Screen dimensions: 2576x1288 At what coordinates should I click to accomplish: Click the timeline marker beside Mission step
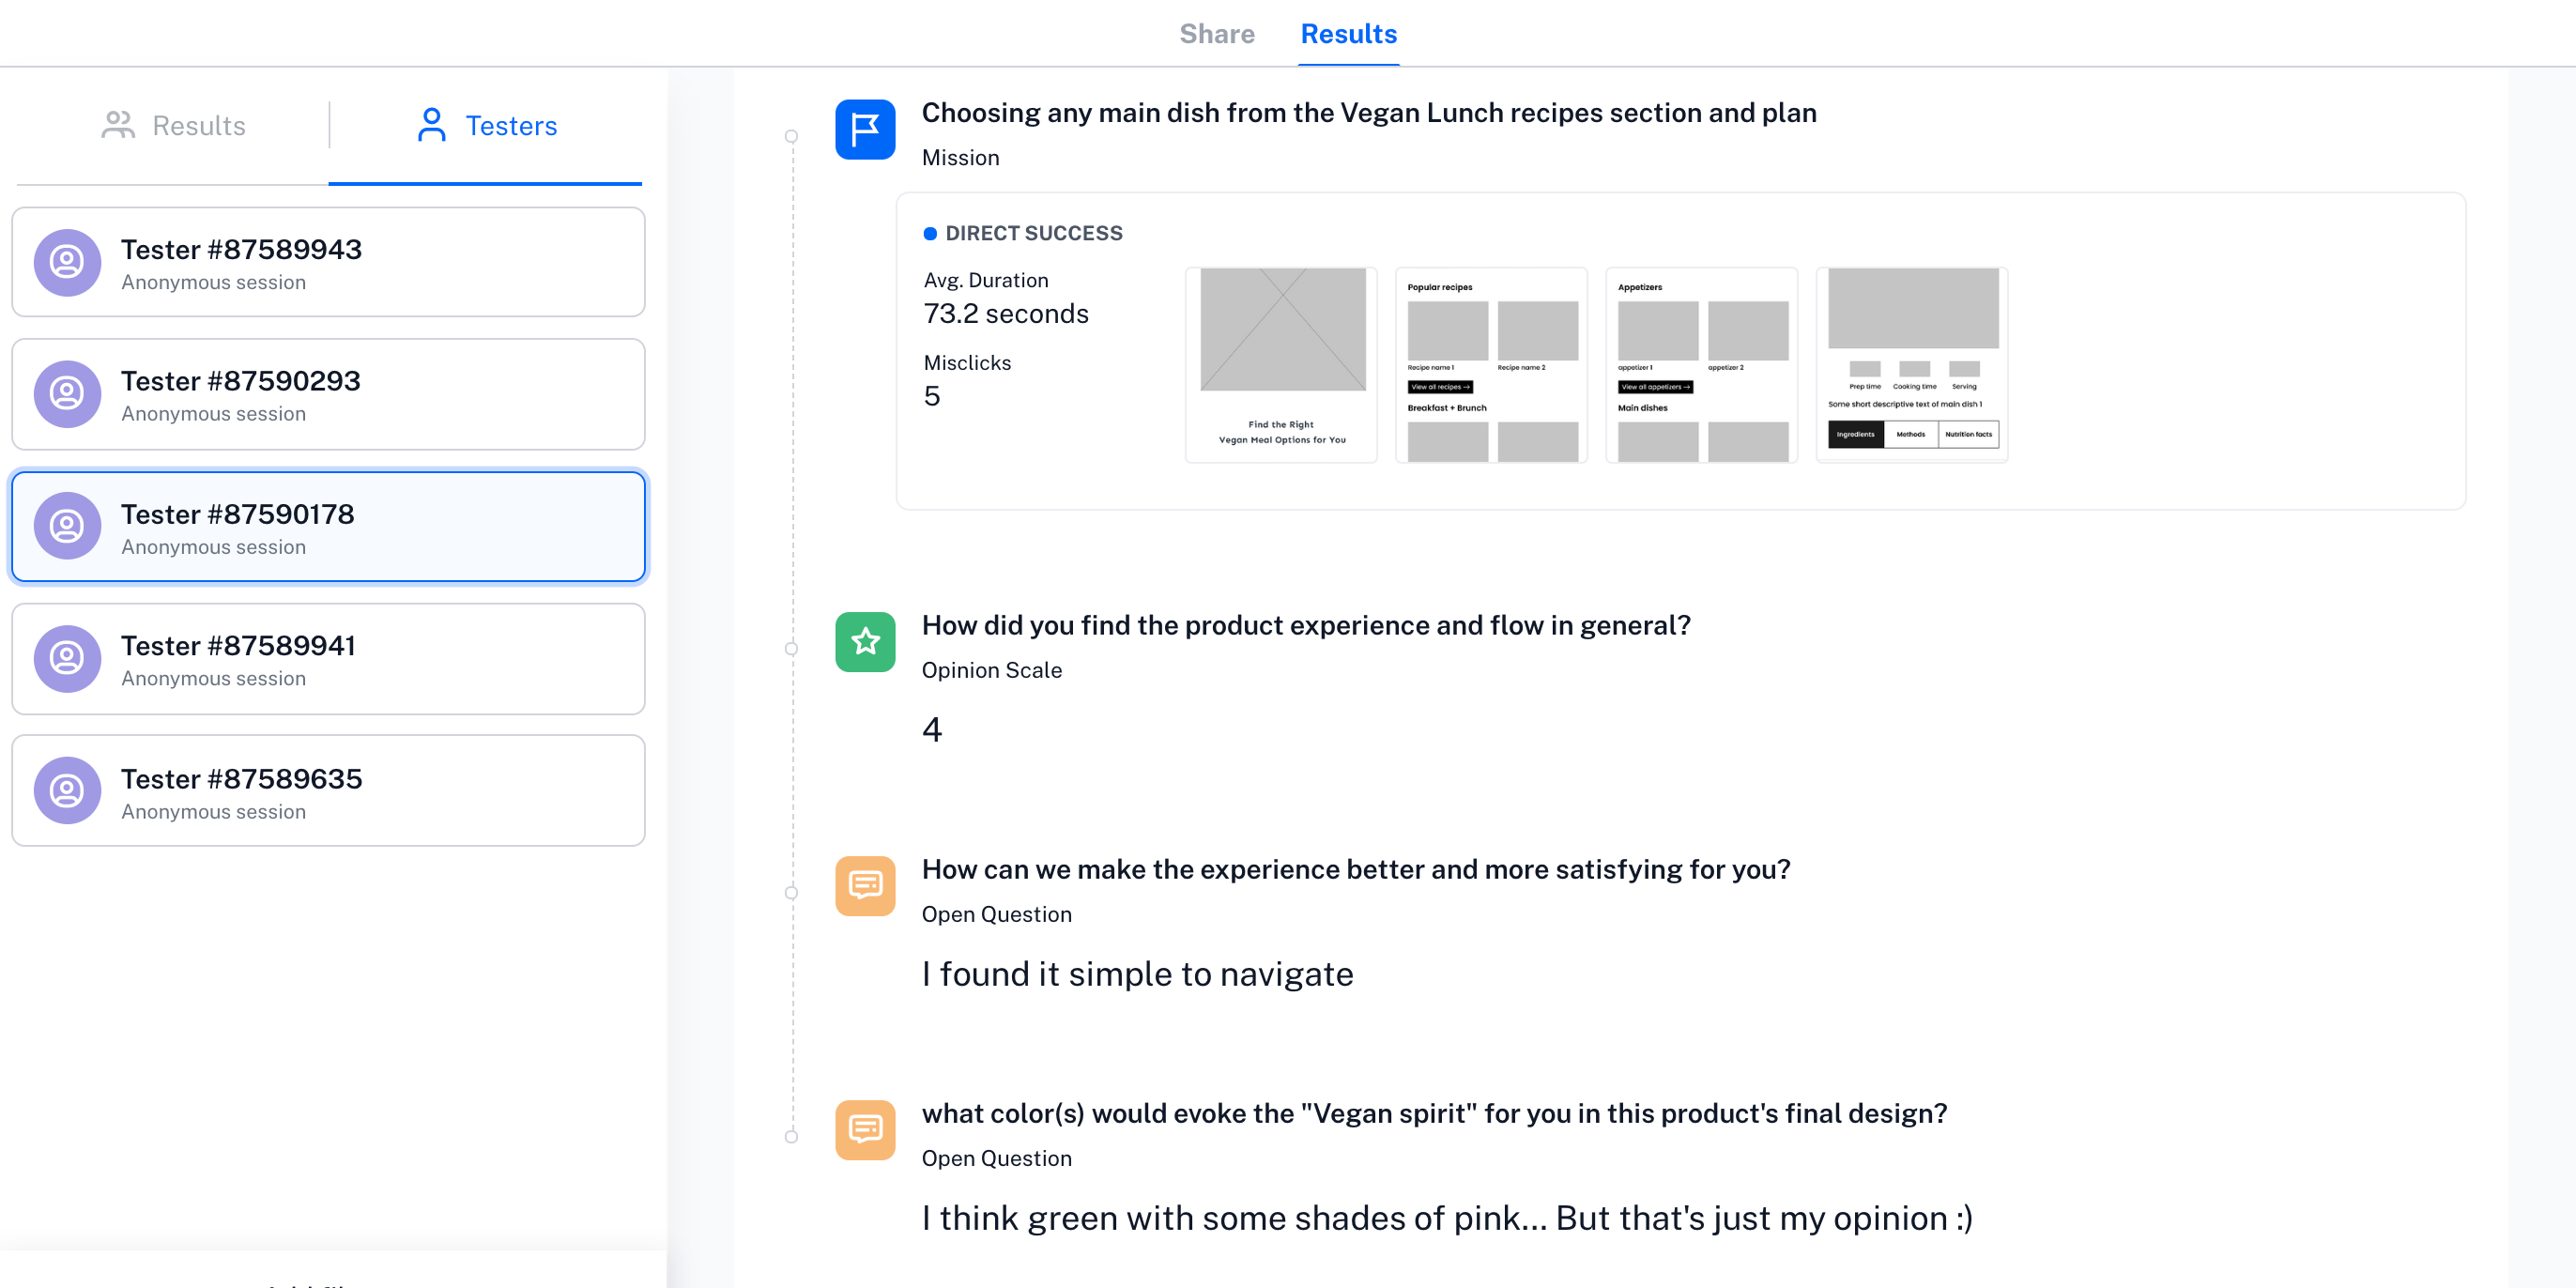click(x=791, y=137)
